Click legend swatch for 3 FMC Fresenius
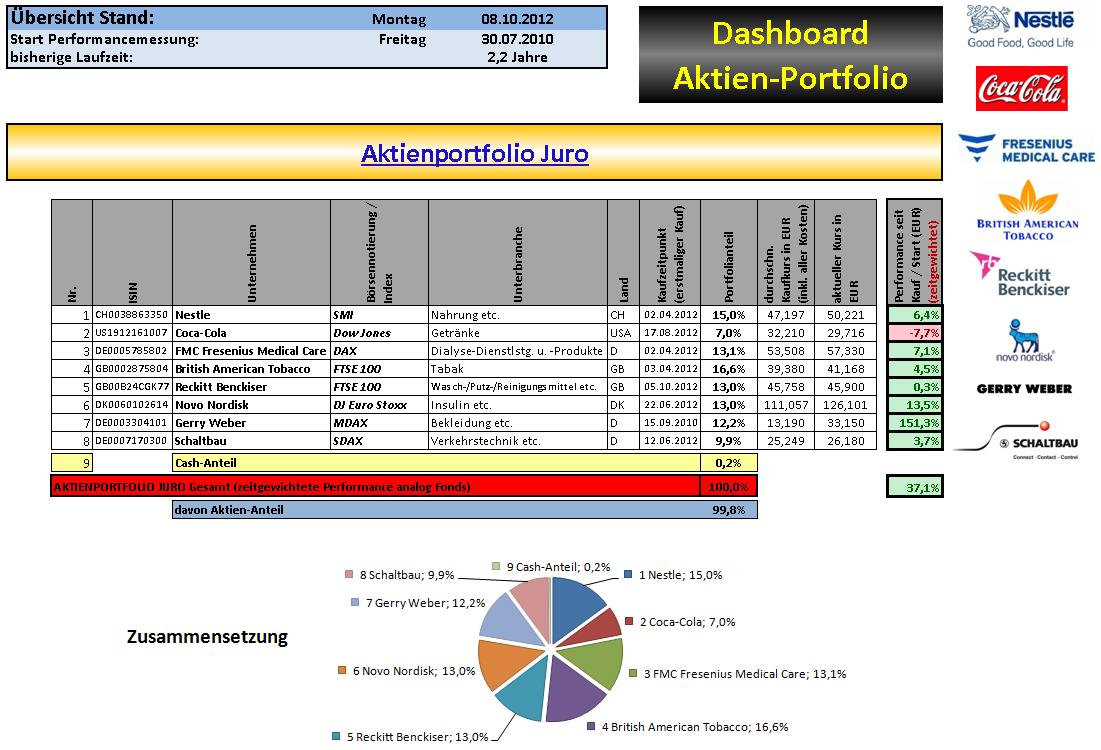Image resolution: width=1101 pixels, height=750 pixels. pyautogui.click(x=633, y=673)
